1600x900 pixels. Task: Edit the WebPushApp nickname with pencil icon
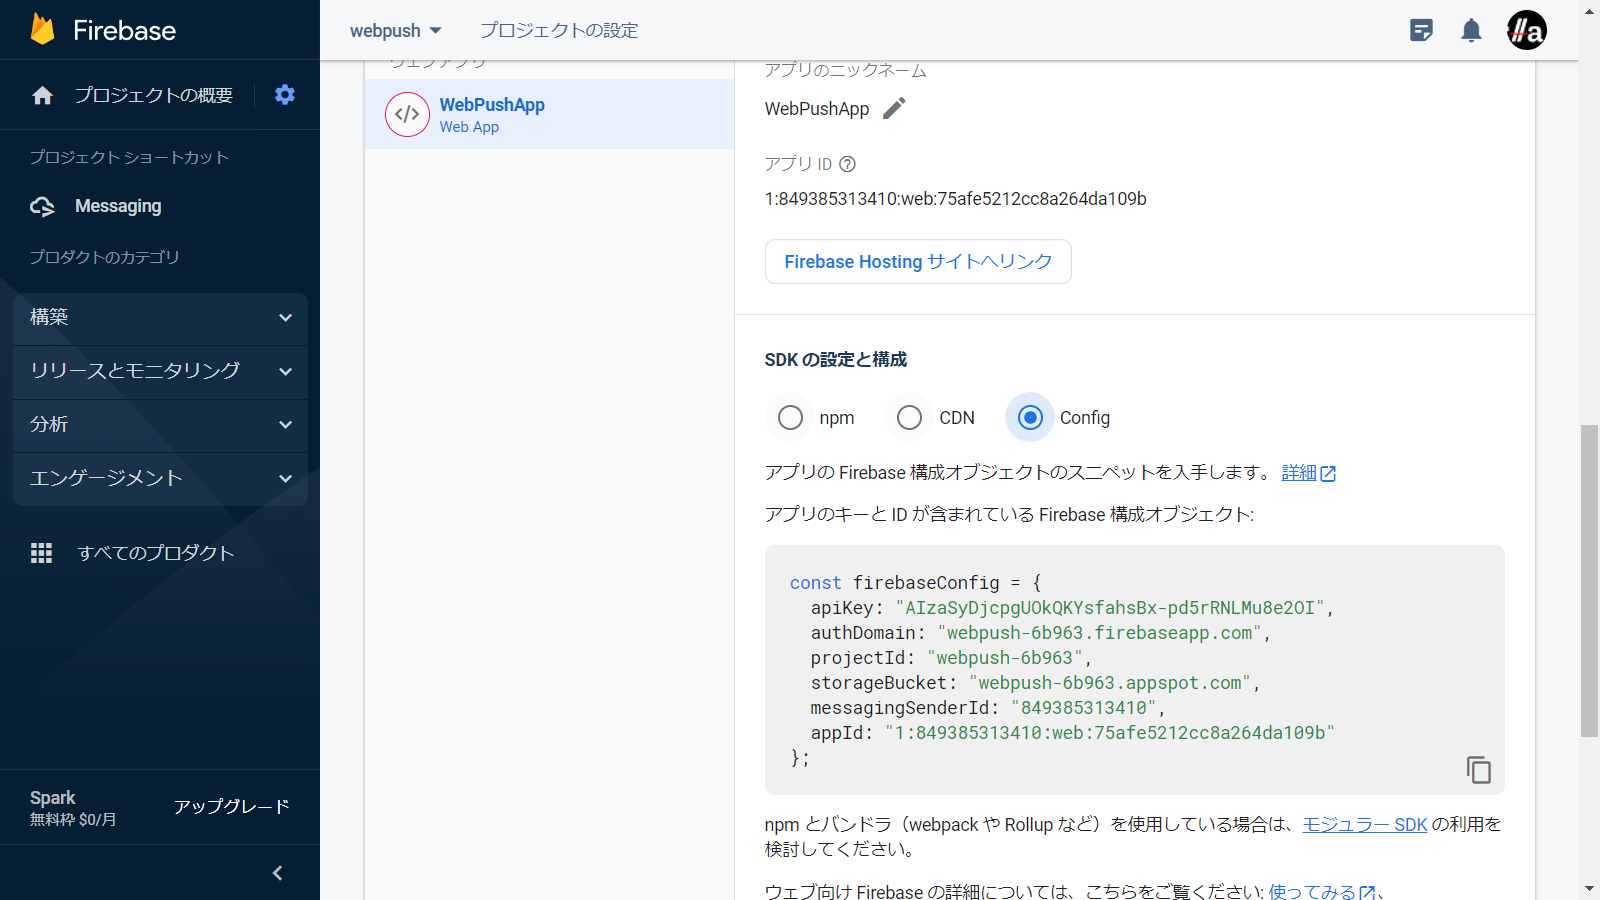tap(895, 108)
